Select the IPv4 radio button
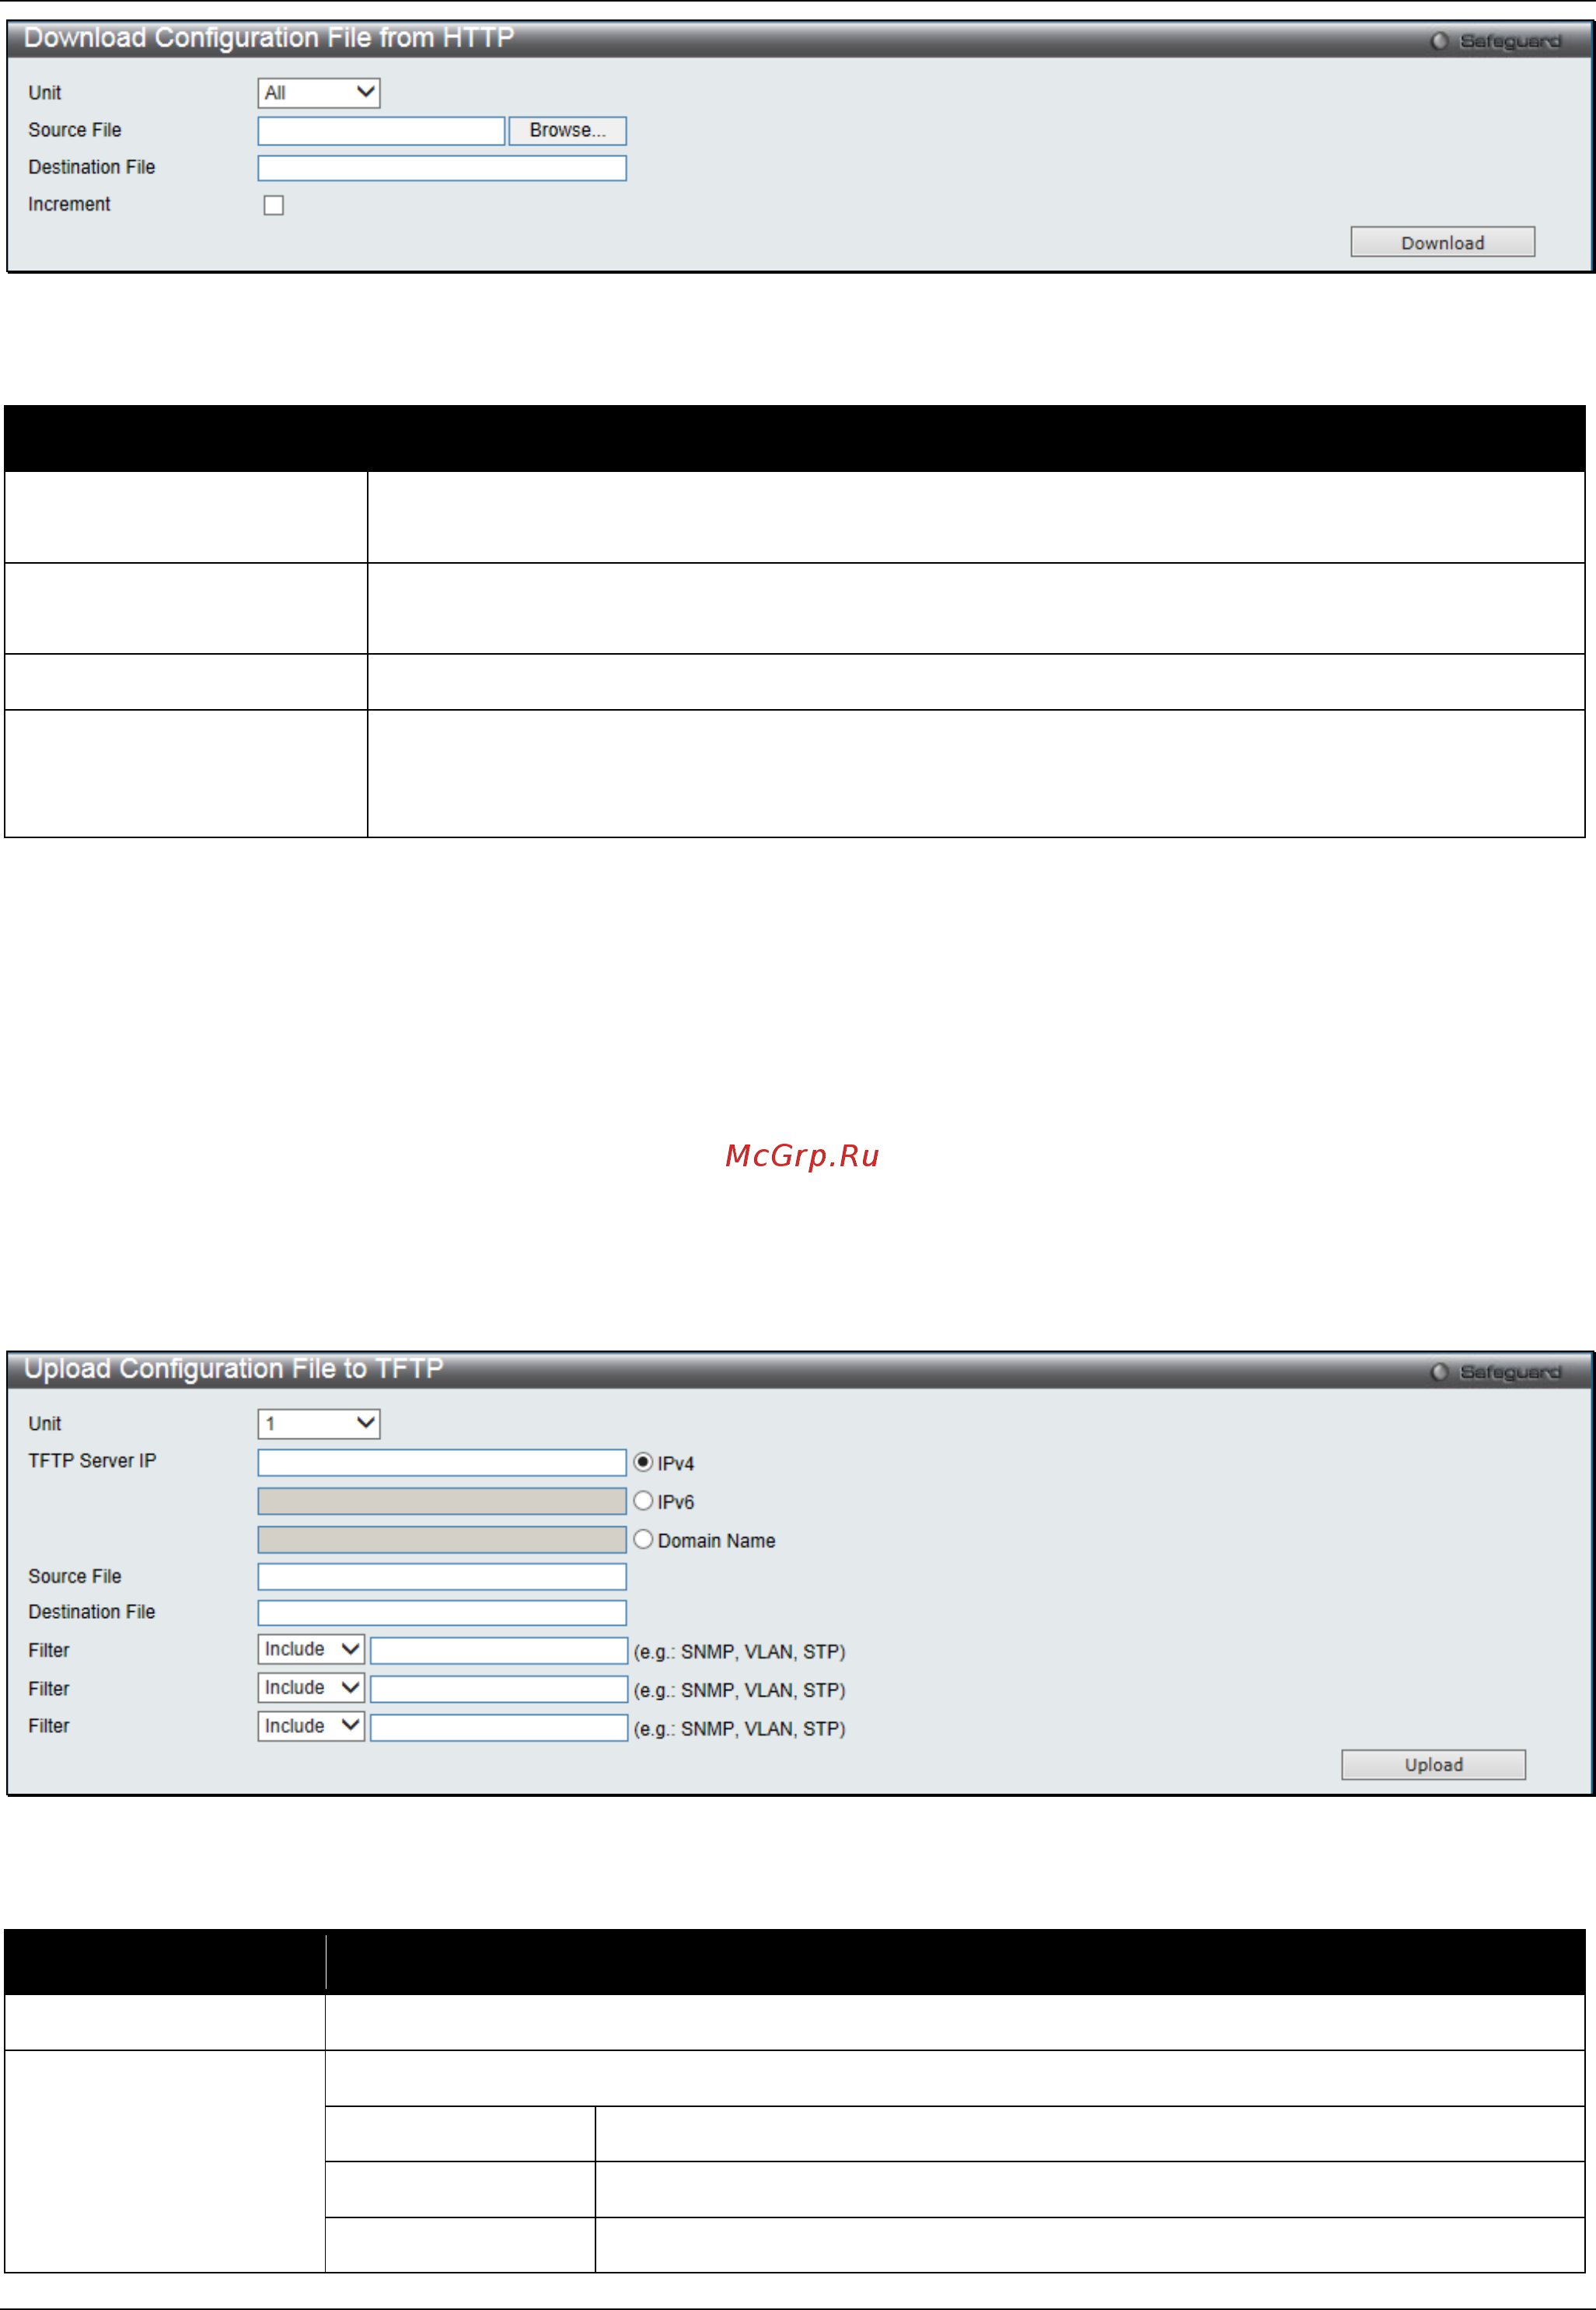Image resolution: width=1596 pixels, height=2310 pixels. point(643,1463)
